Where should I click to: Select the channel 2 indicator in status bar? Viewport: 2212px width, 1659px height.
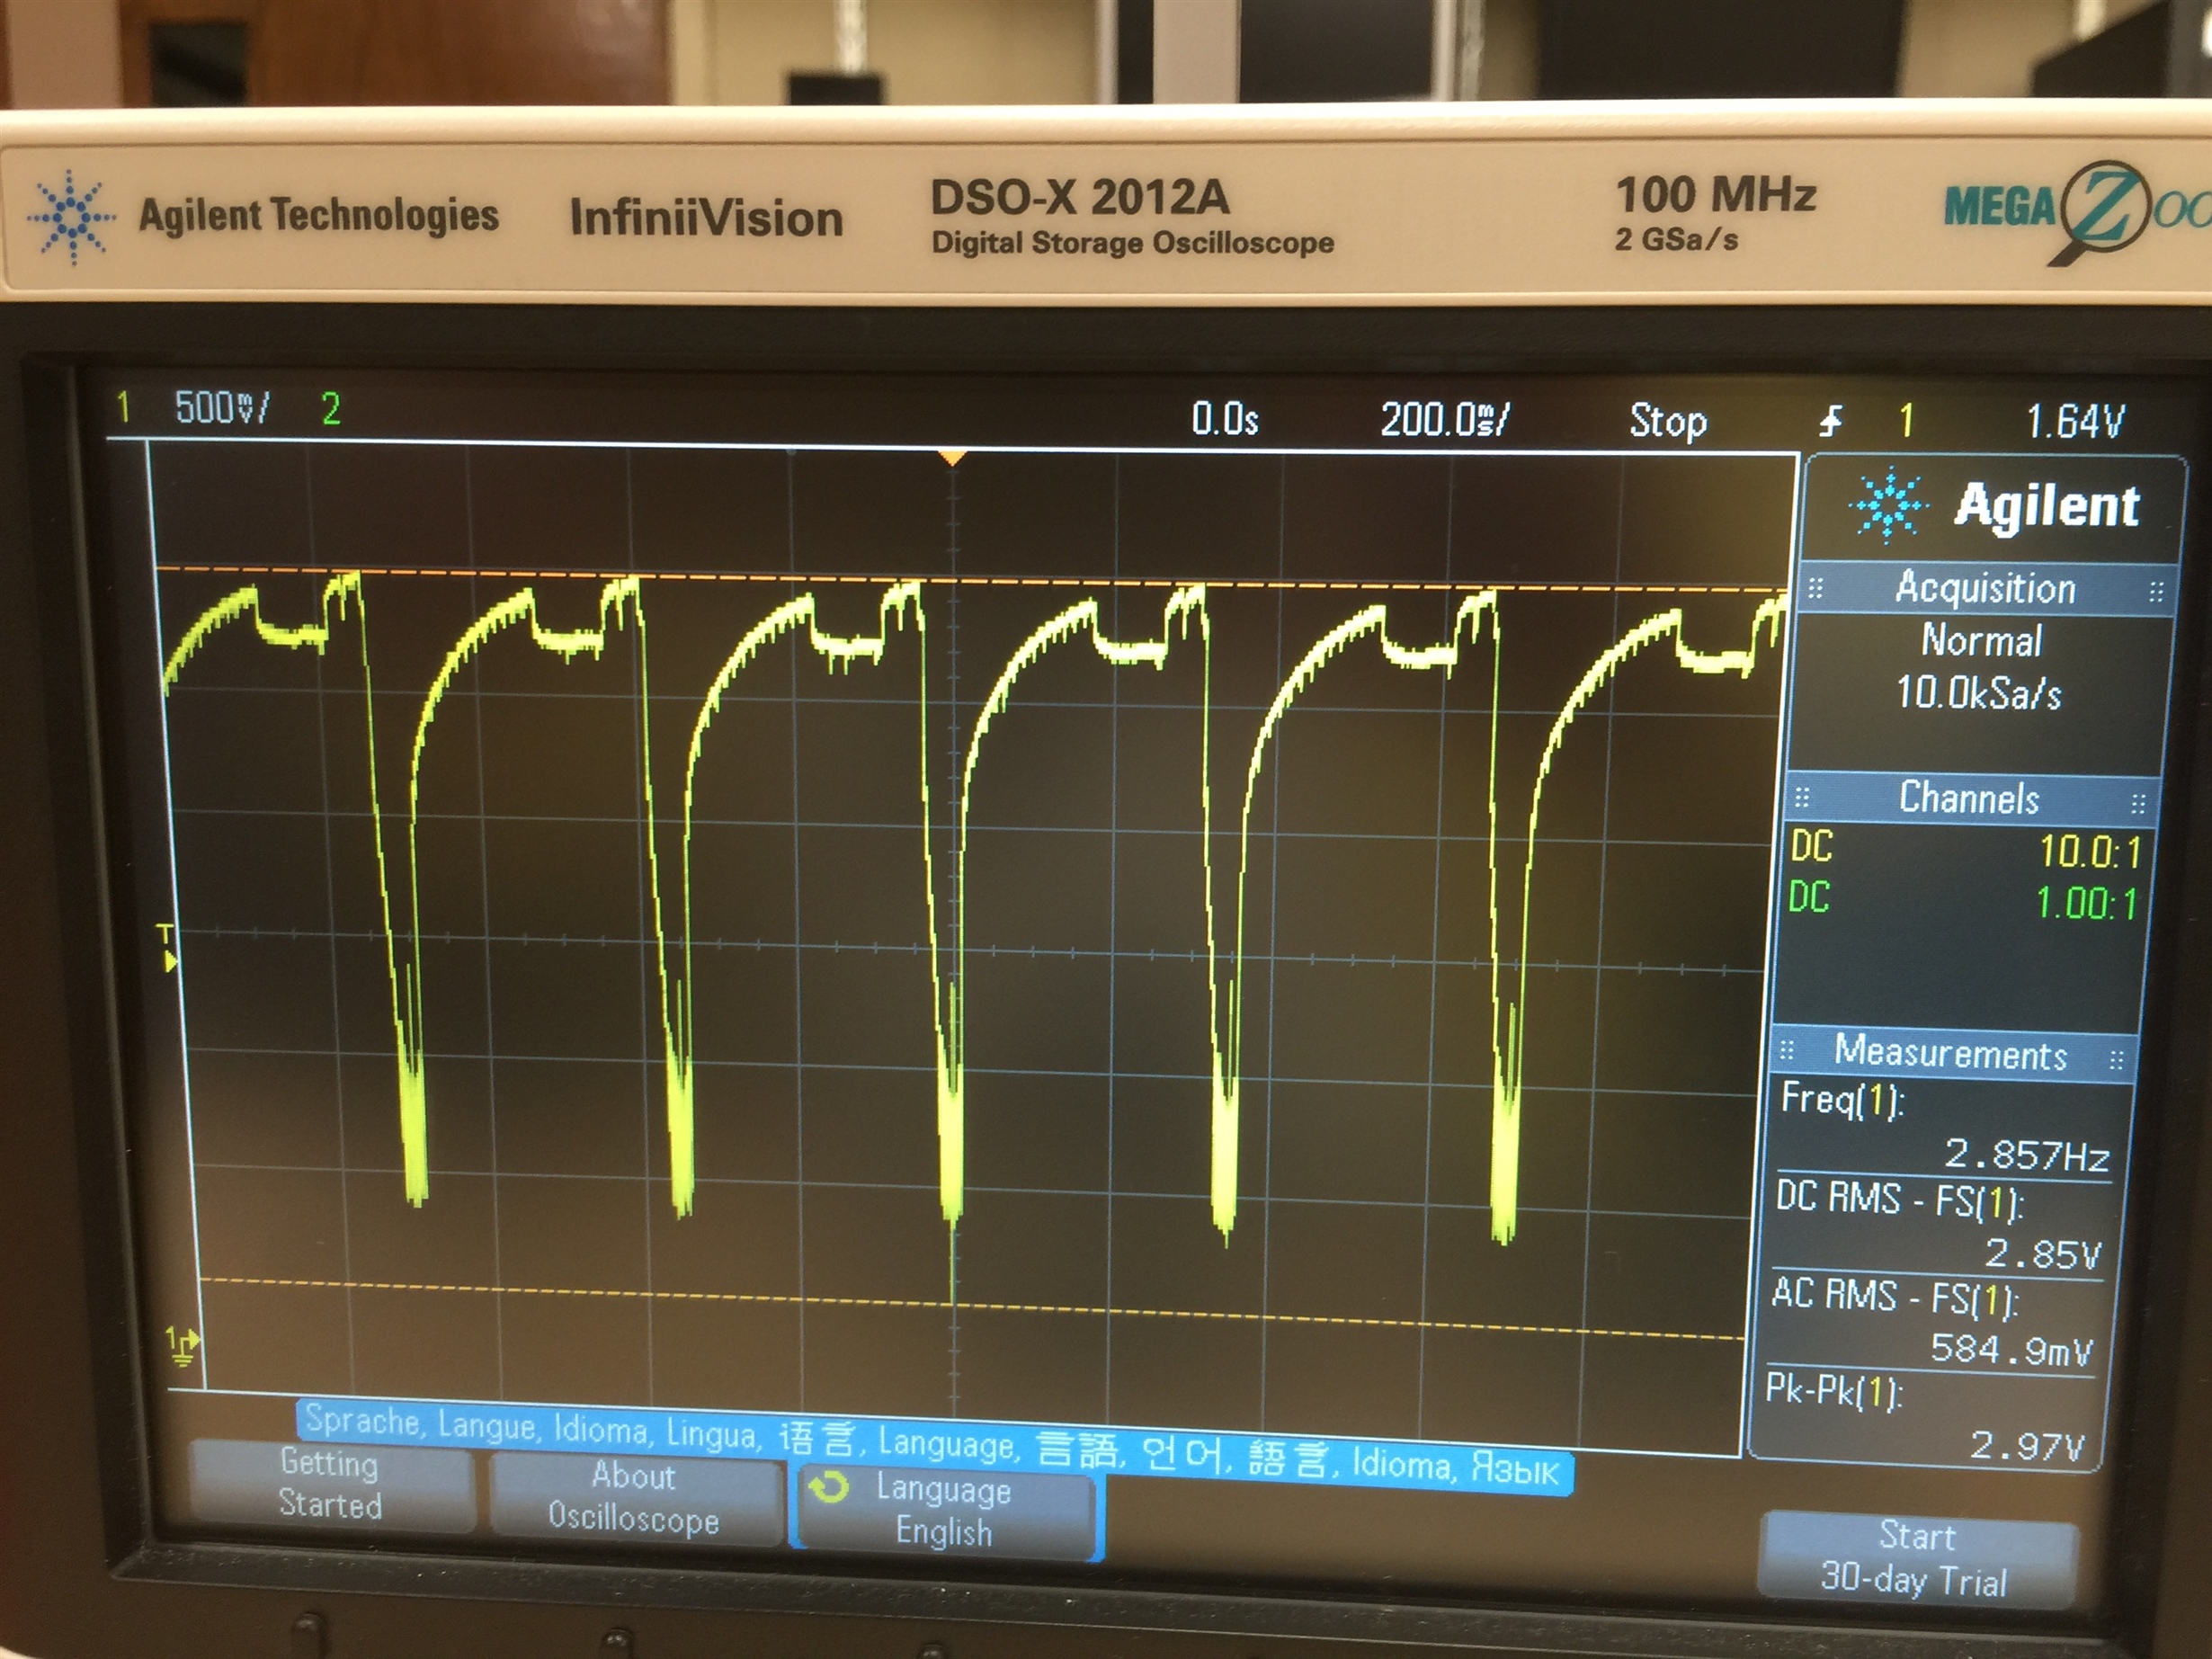[331, 409]
